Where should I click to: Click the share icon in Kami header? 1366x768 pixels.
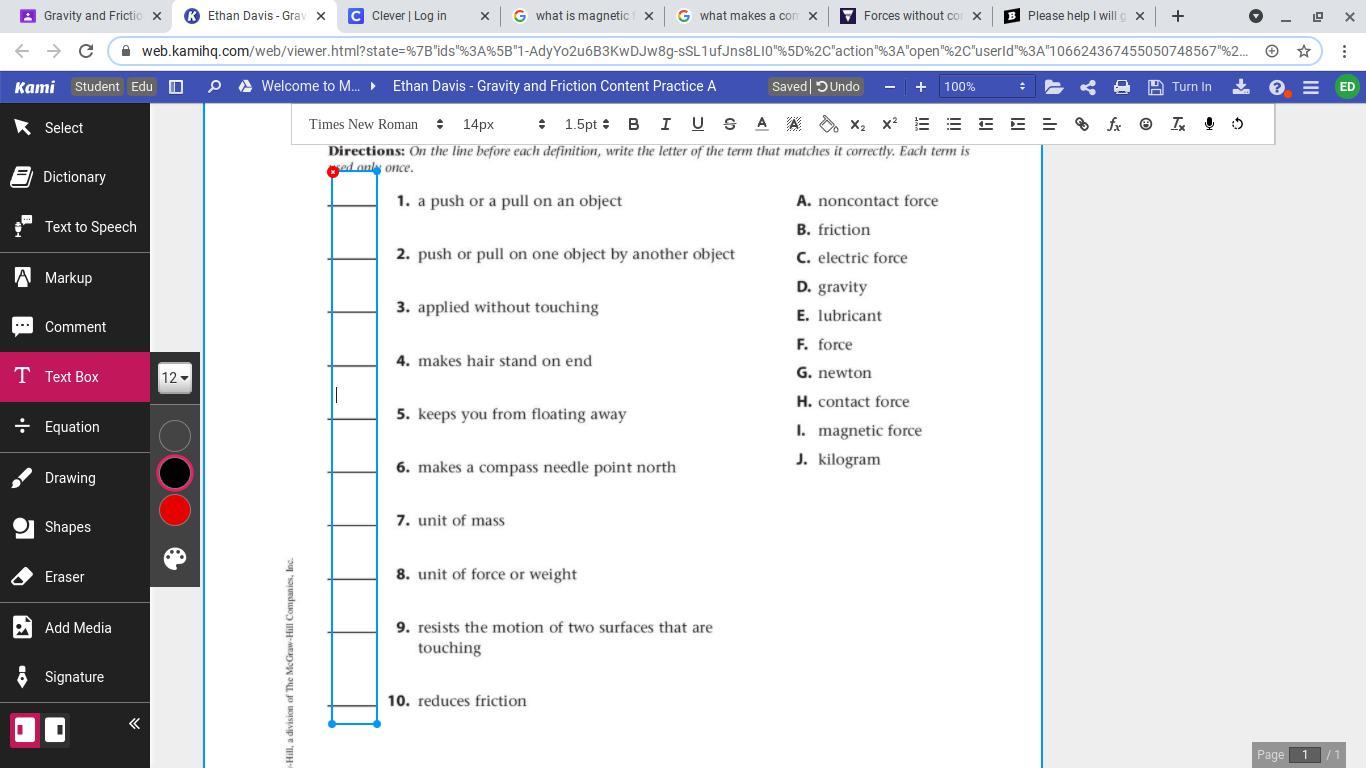click(x=1088, y=87)
